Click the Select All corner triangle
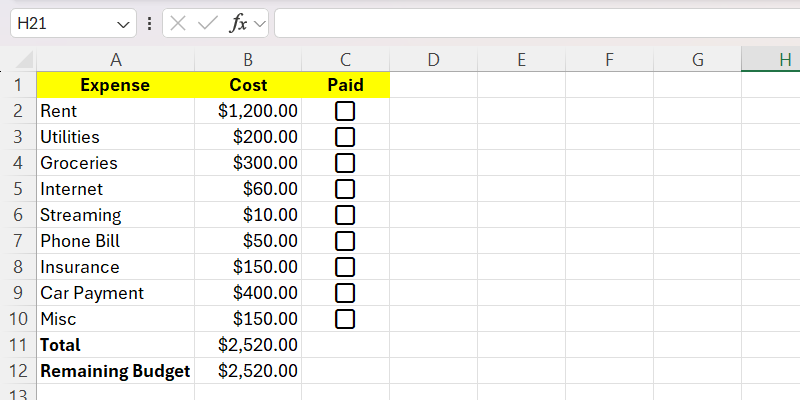The image size is (800, 400). pyautogui.click(x=25, y=60)
